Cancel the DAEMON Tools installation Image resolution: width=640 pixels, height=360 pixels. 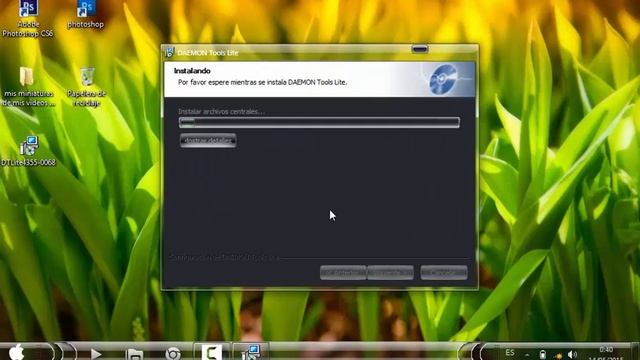[444, 273]
